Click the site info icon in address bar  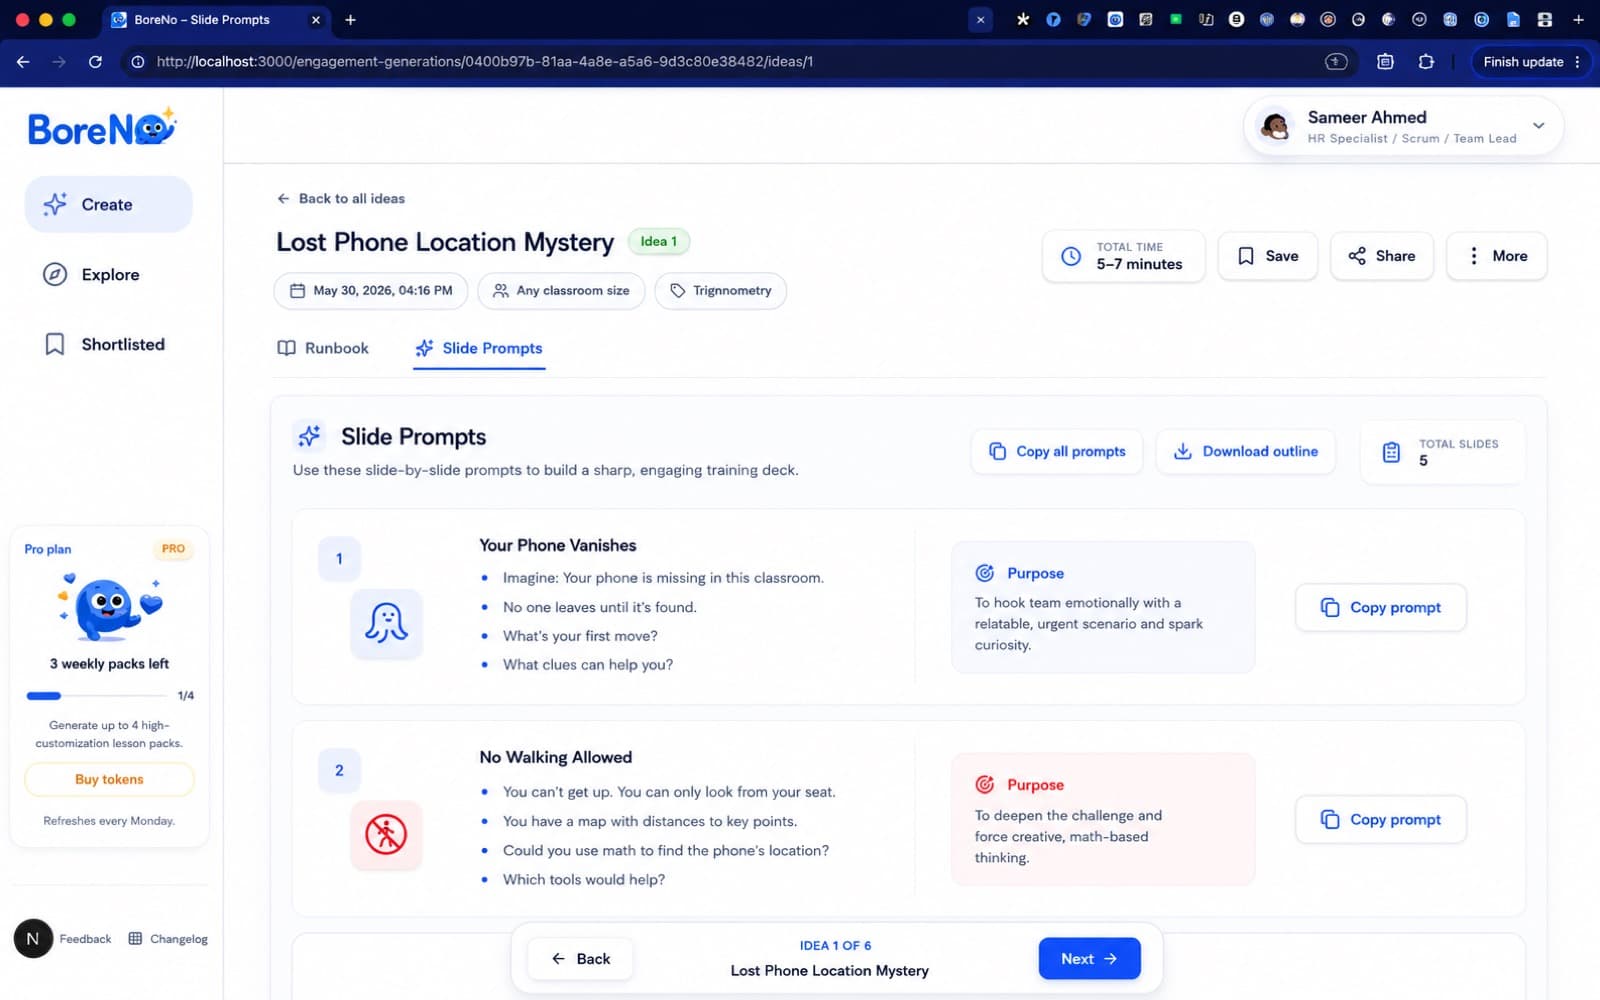pyautogui.click(x=138, y=62)
